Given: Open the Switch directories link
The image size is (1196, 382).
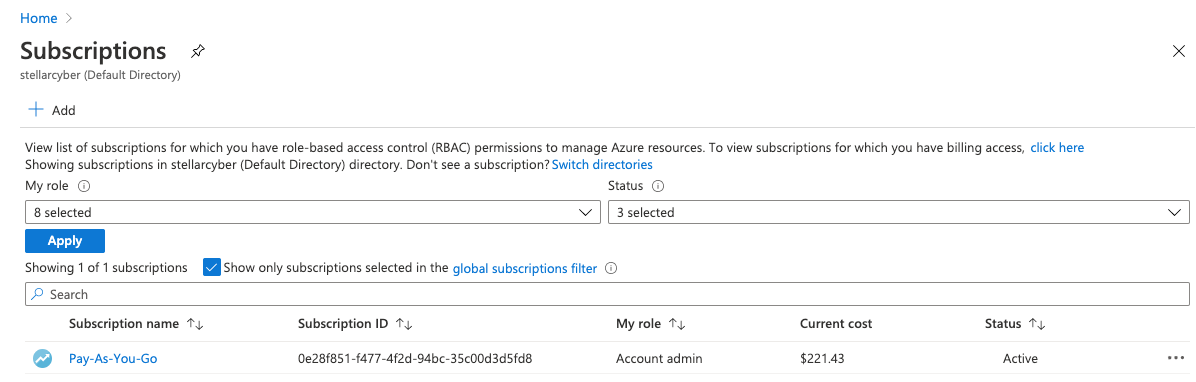Looking at the screenshot, I should 602,164.
